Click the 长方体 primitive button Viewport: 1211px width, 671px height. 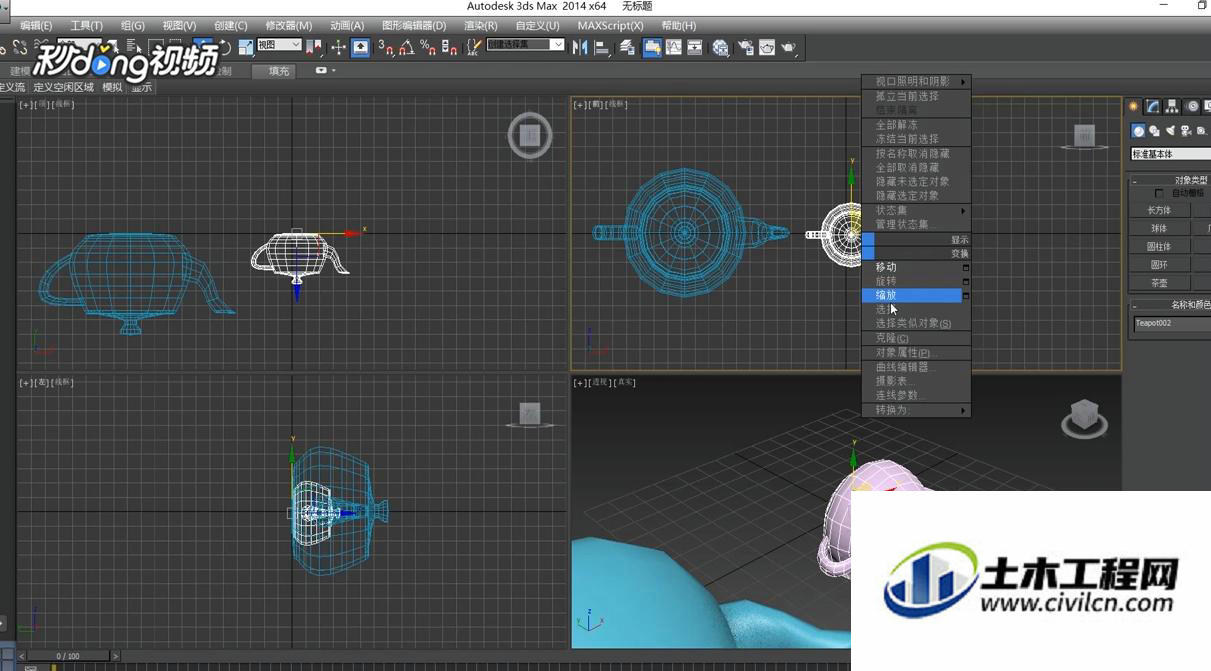(1159, 210)
